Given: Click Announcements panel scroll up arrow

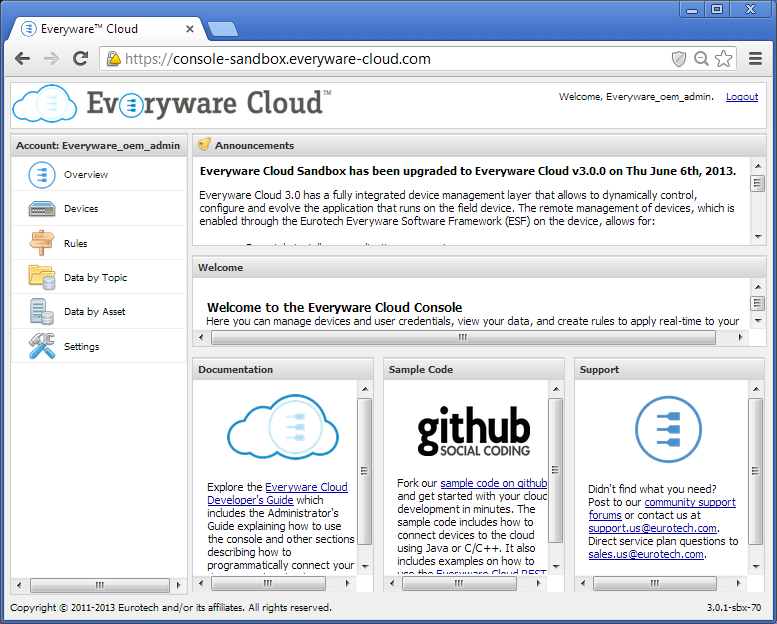Looking at the screenshot, I should pyautogui.click(x=758, y=166).
